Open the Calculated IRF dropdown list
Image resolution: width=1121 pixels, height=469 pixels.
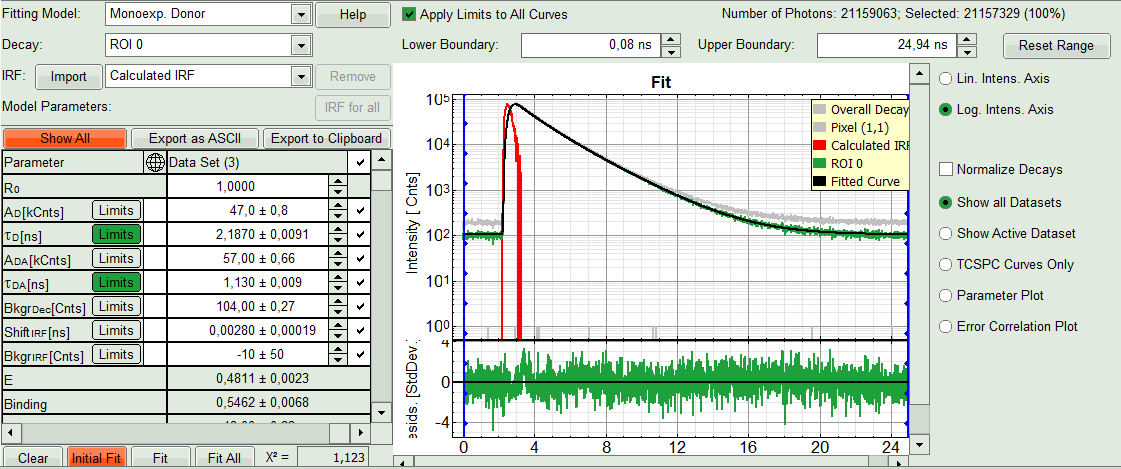pyautogui.click(x=300, y=76)
